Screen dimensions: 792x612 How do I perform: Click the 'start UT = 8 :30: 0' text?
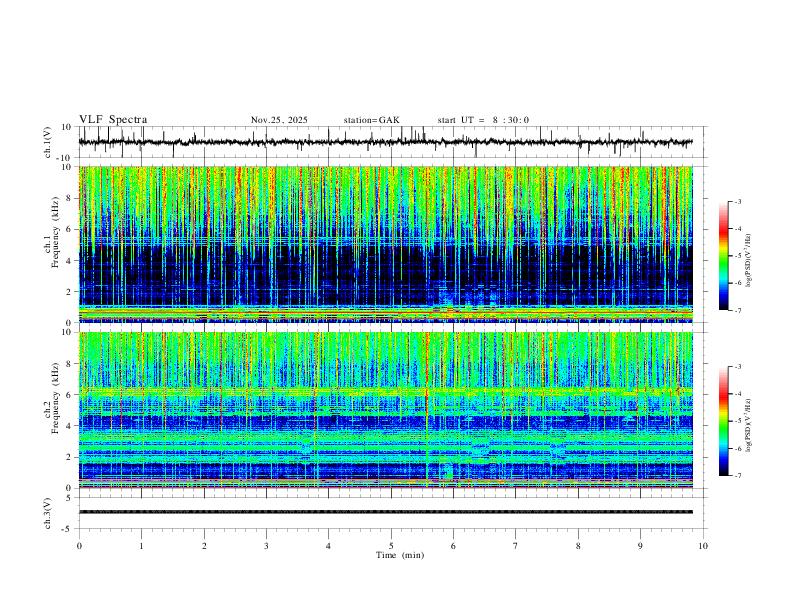click(x=483, y=120)
